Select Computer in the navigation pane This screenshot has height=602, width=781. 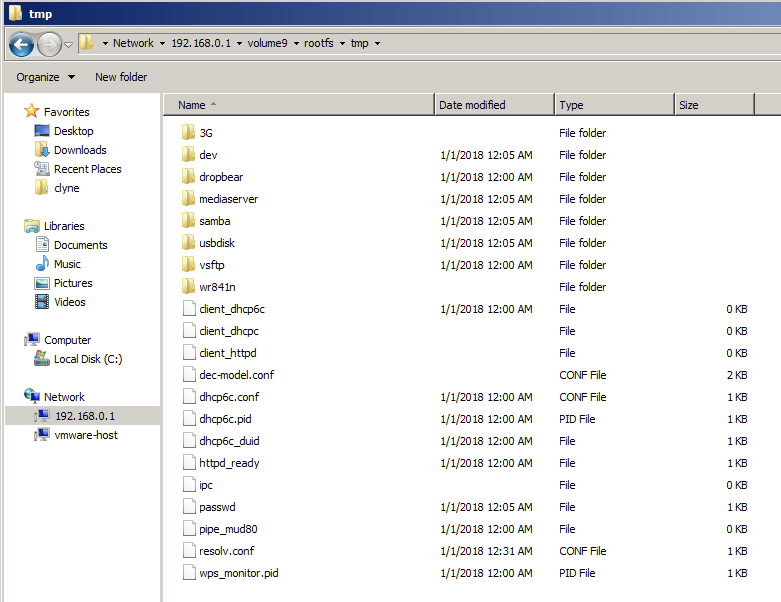[x=68, y=340]
